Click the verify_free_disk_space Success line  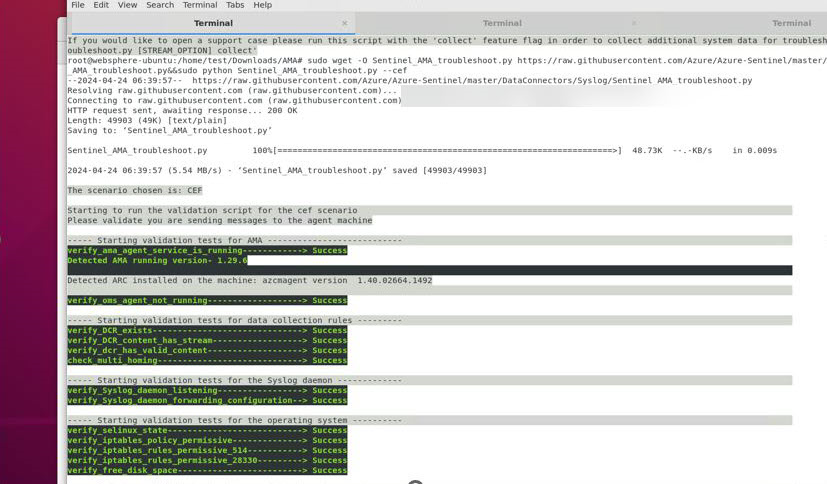click(207, 470)
